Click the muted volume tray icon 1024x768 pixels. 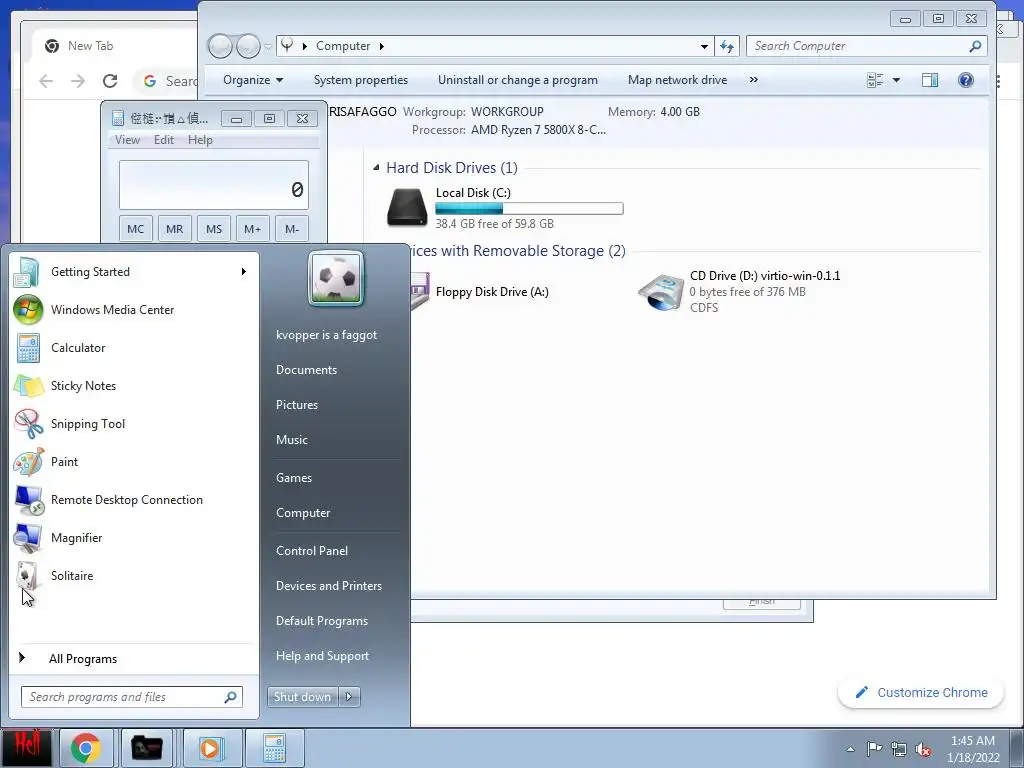[923, 750]
